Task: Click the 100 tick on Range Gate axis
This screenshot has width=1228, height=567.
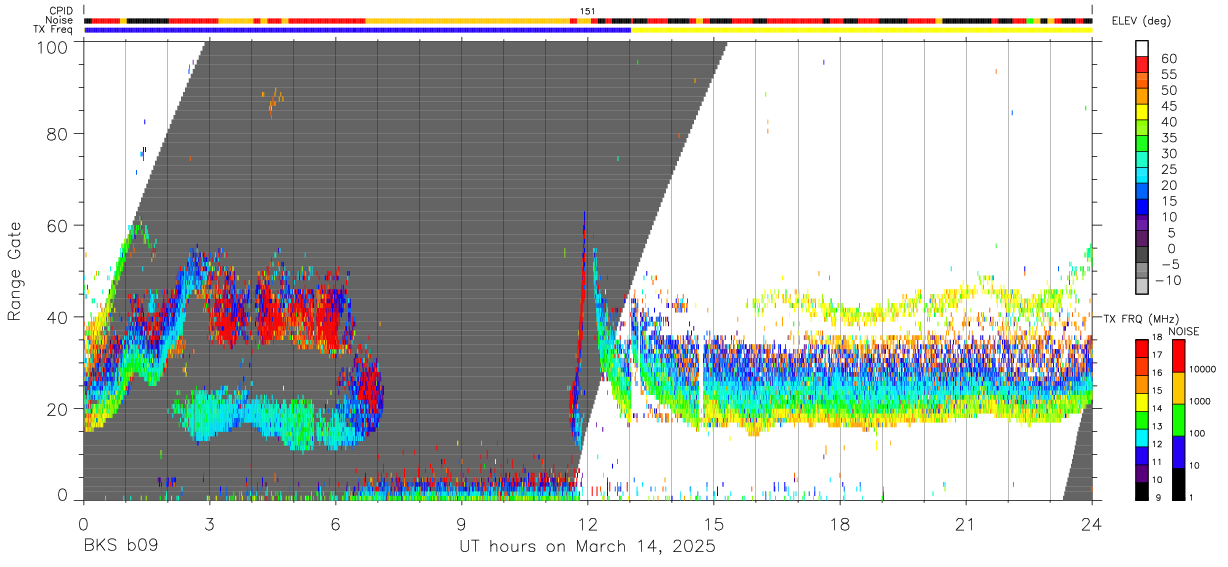Action: [x=53, y=46]
